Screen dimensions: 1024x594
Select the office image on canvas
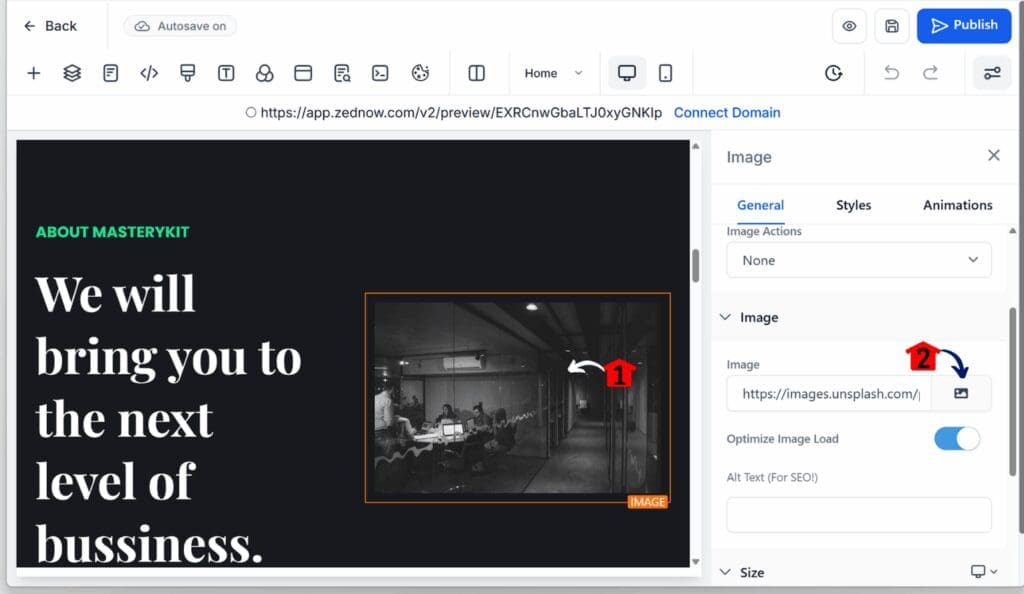pyautogui.click(x=516, y=397)
